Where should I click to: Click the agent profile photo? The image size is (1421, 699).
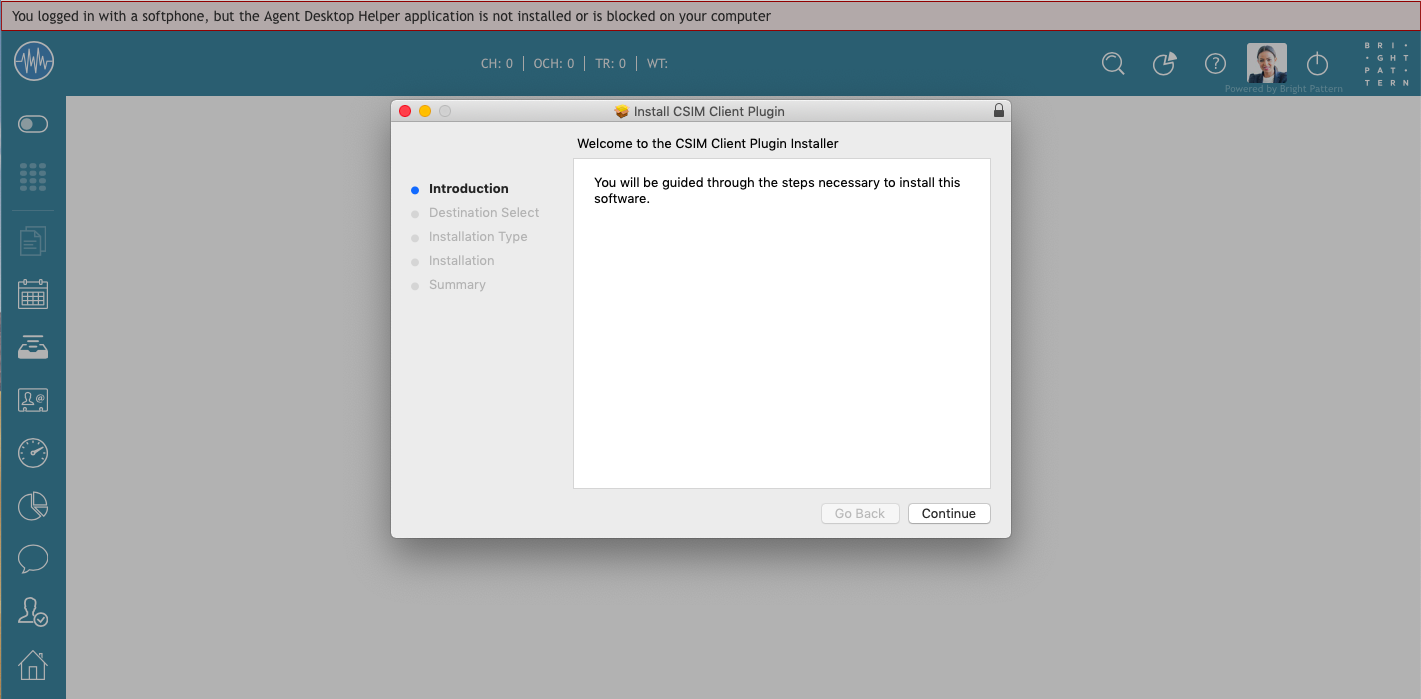[1267, 63]
